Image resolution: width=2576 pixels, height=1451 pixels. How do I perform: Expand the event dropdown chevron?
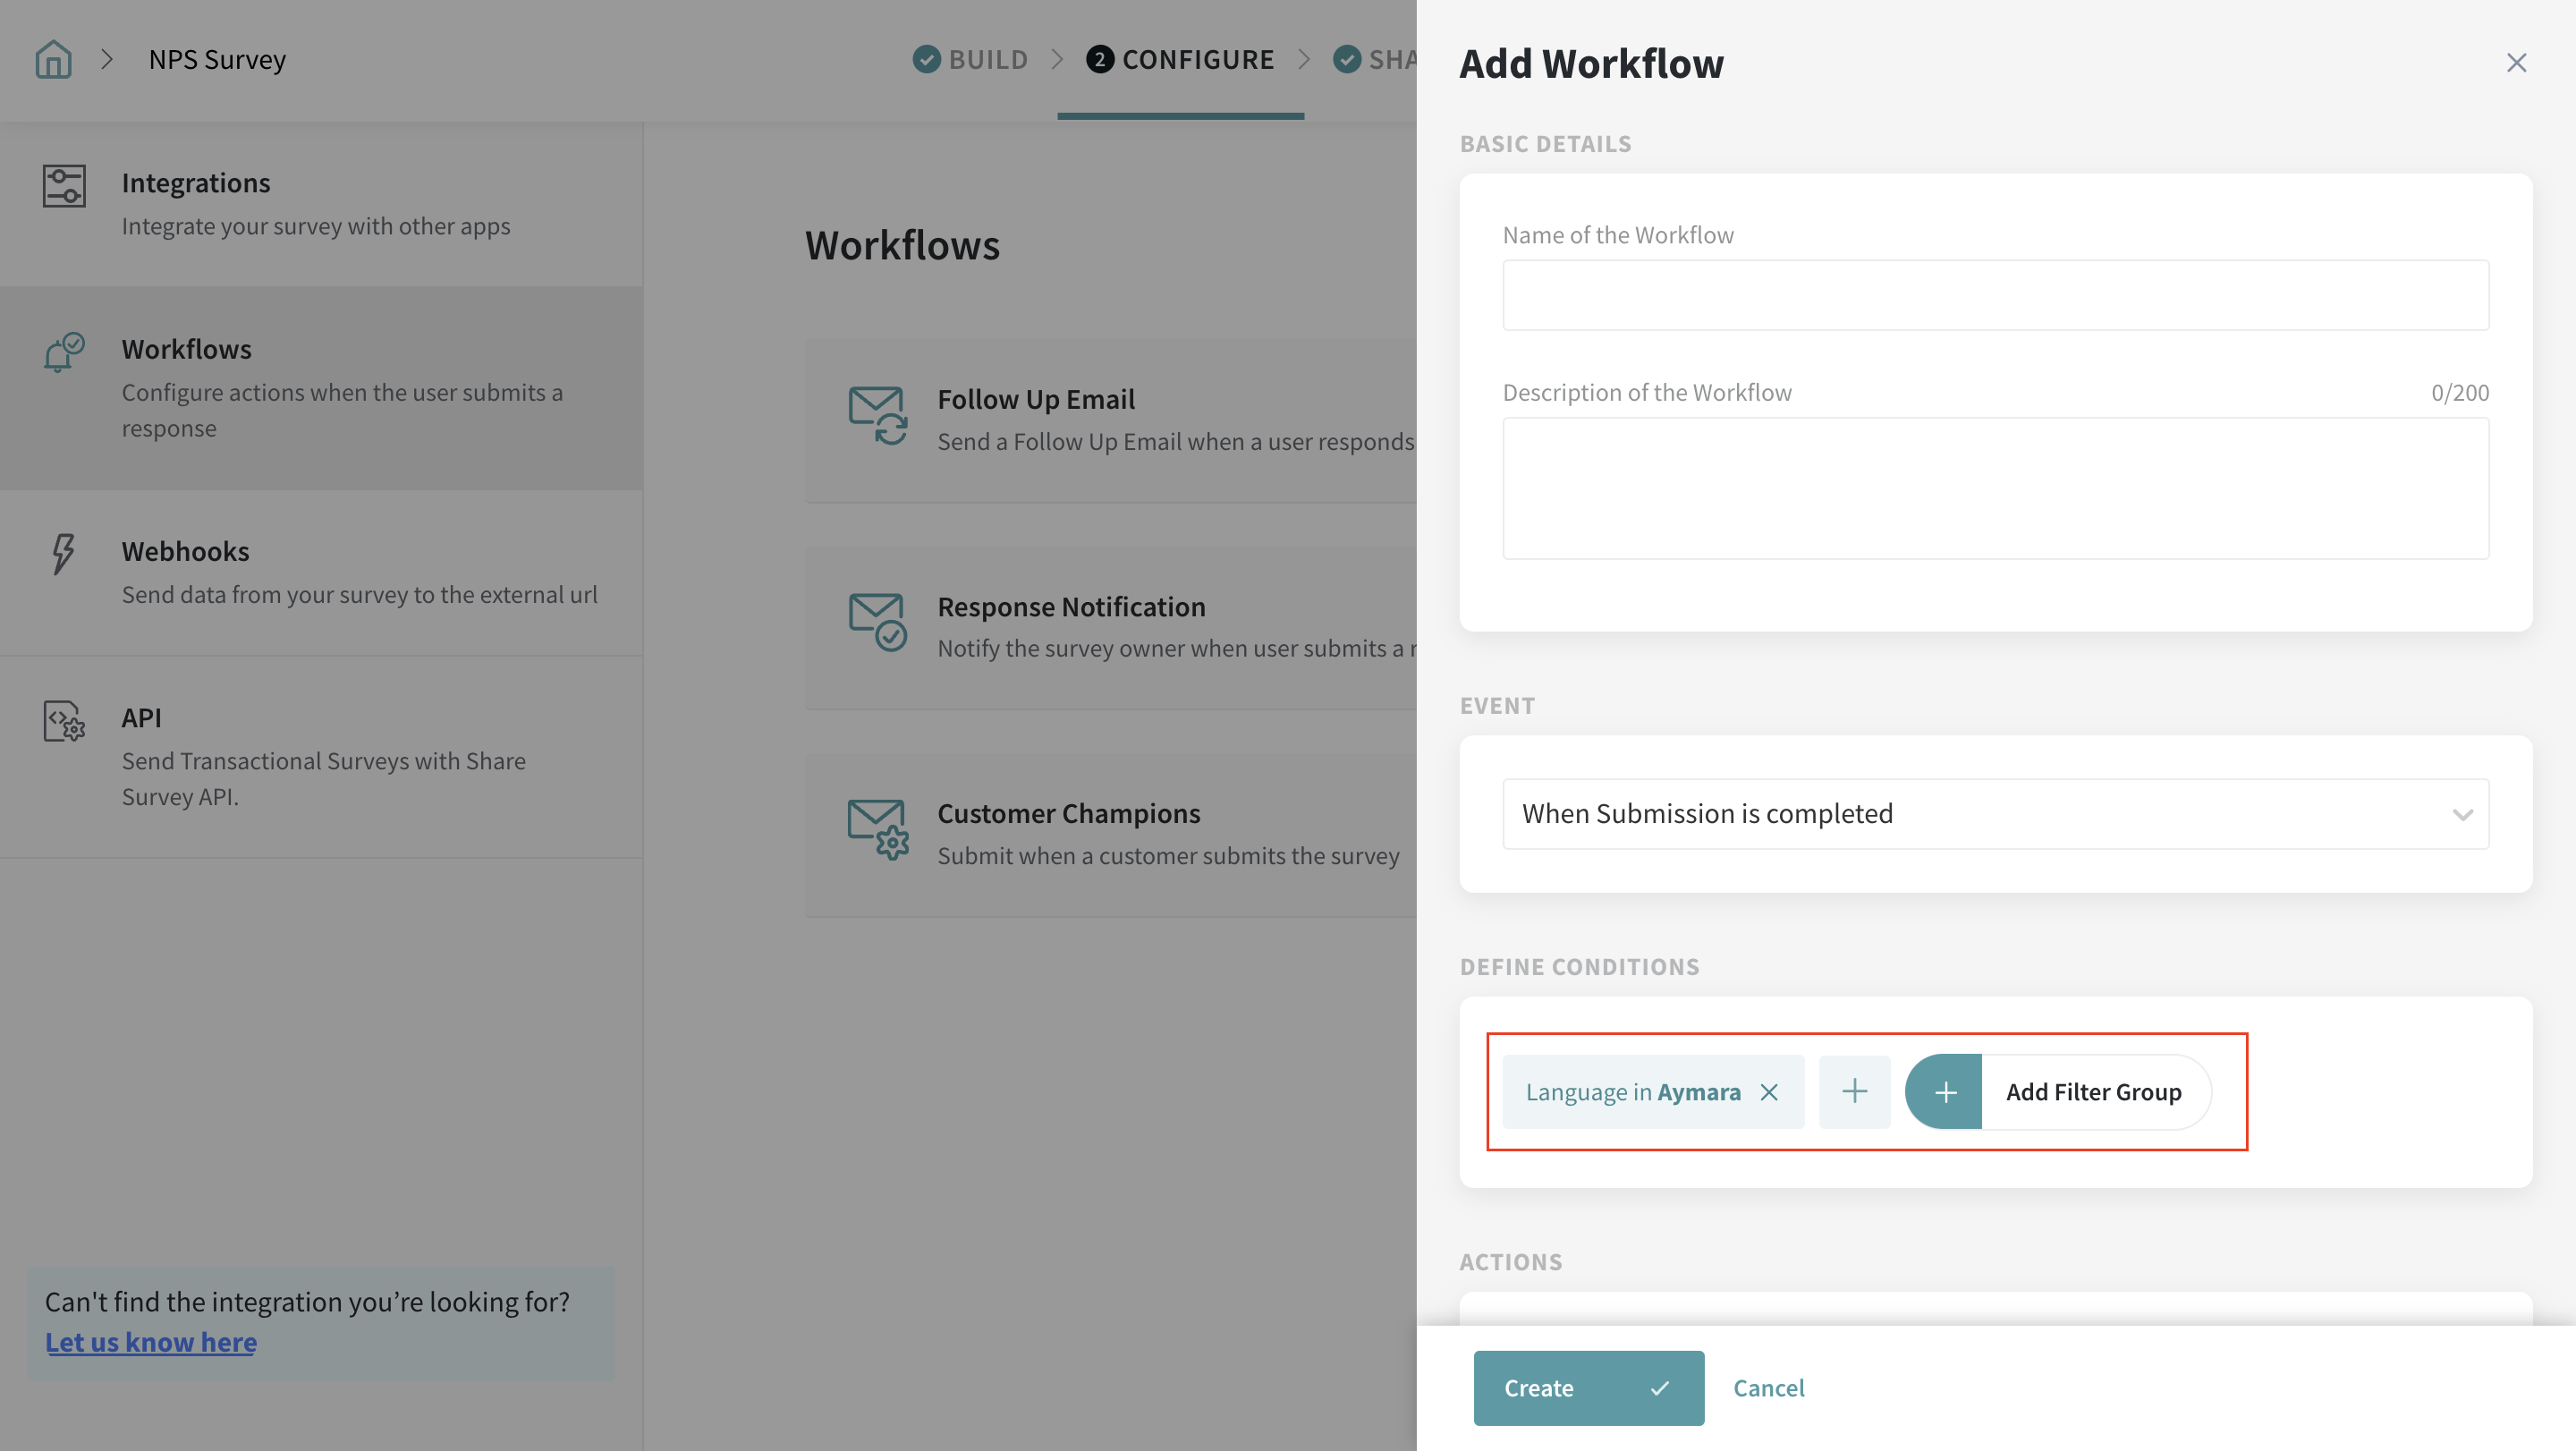coord(2462,814)
